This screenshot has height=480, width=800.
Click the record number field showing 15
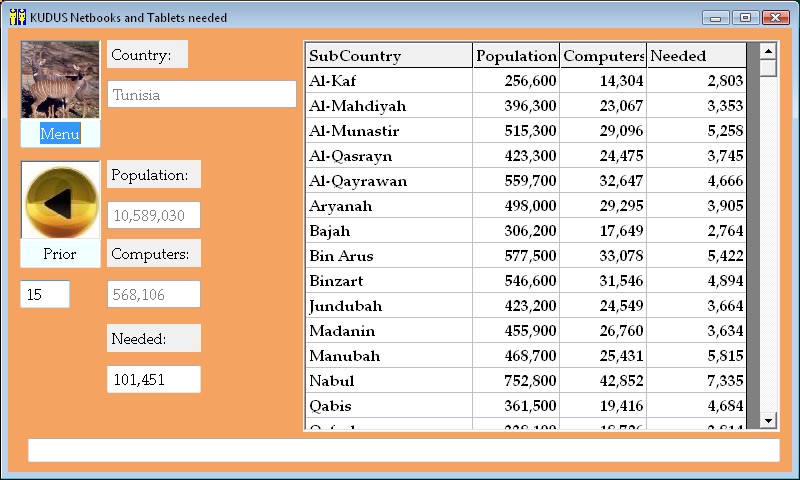pyautogui.click(x=45, y=295)
